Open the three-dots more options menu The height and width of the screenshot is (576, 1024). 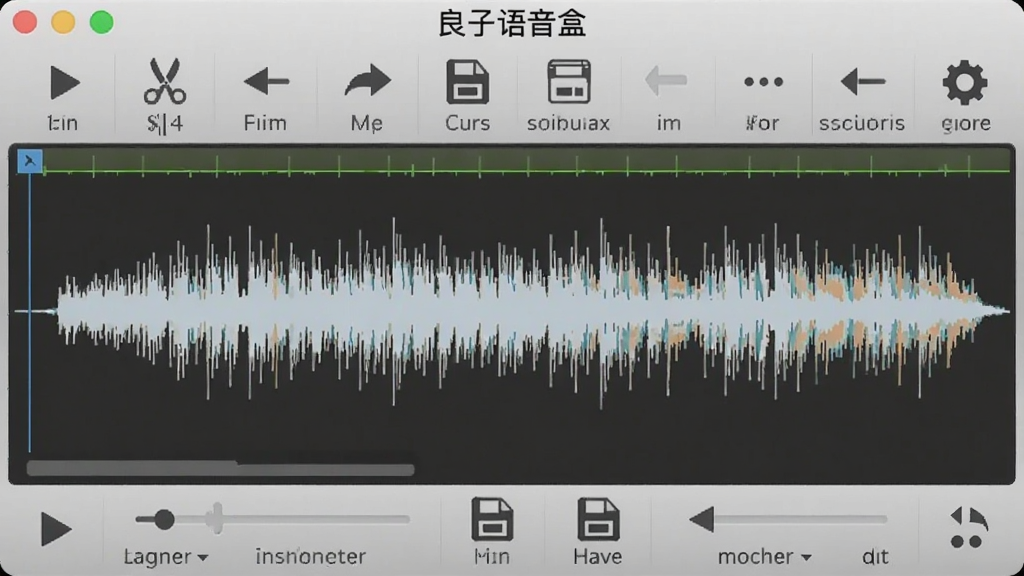[763, 82]
